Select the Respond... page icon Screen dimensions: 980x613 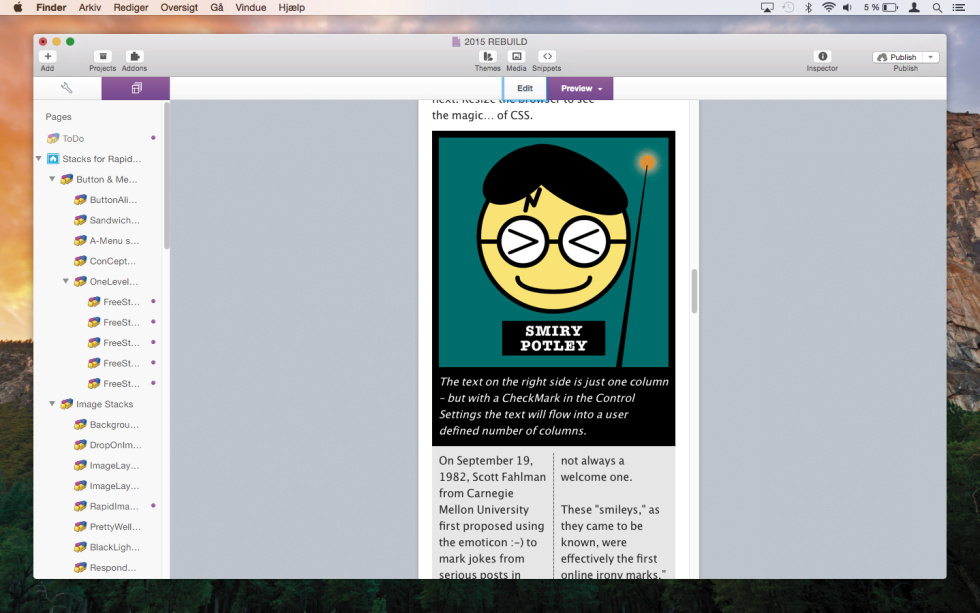click(80, 567)
